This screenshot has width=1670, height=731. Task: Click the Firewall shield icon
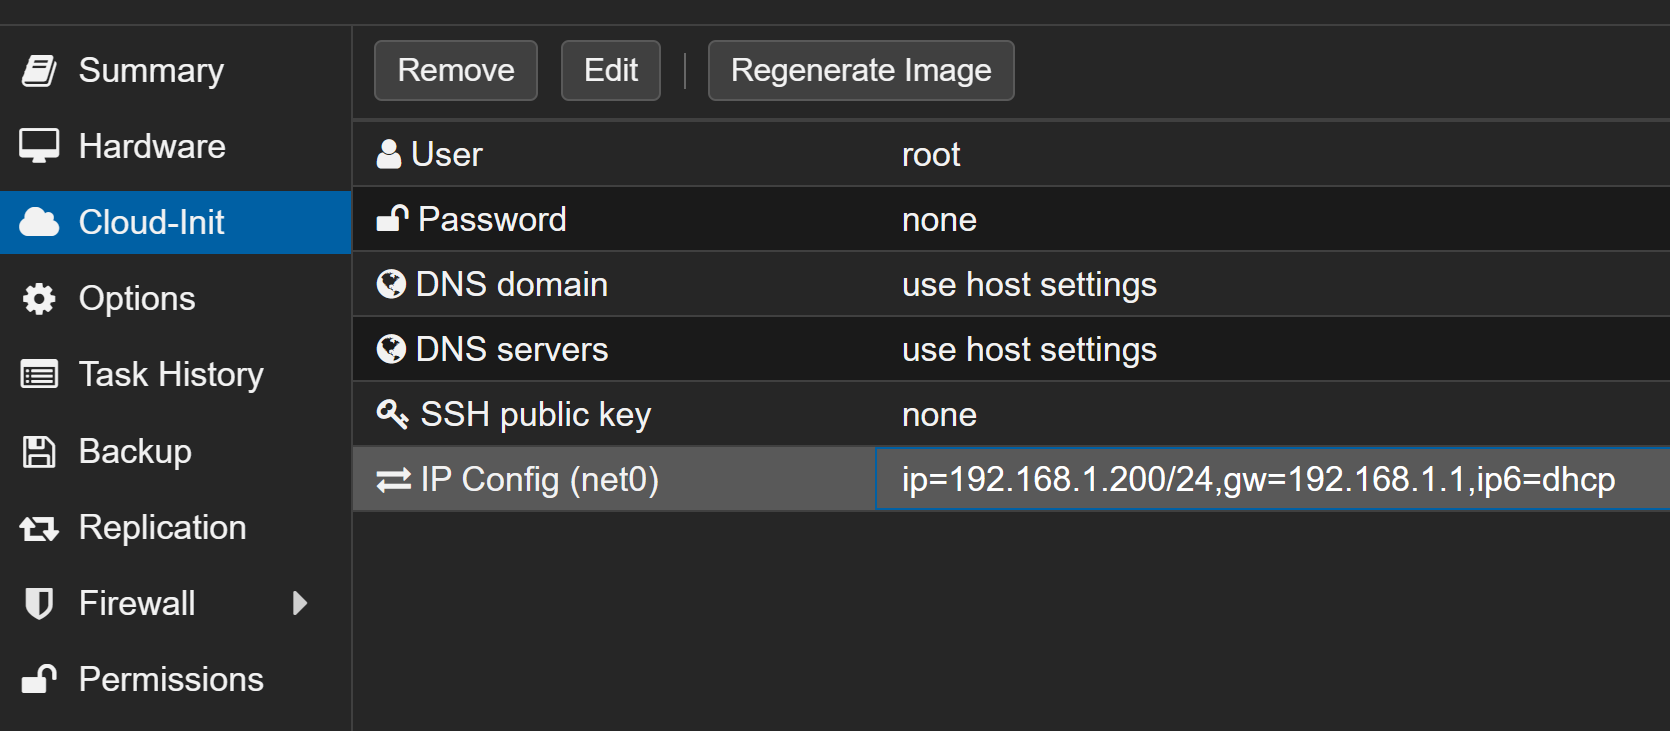coord(39,603)
